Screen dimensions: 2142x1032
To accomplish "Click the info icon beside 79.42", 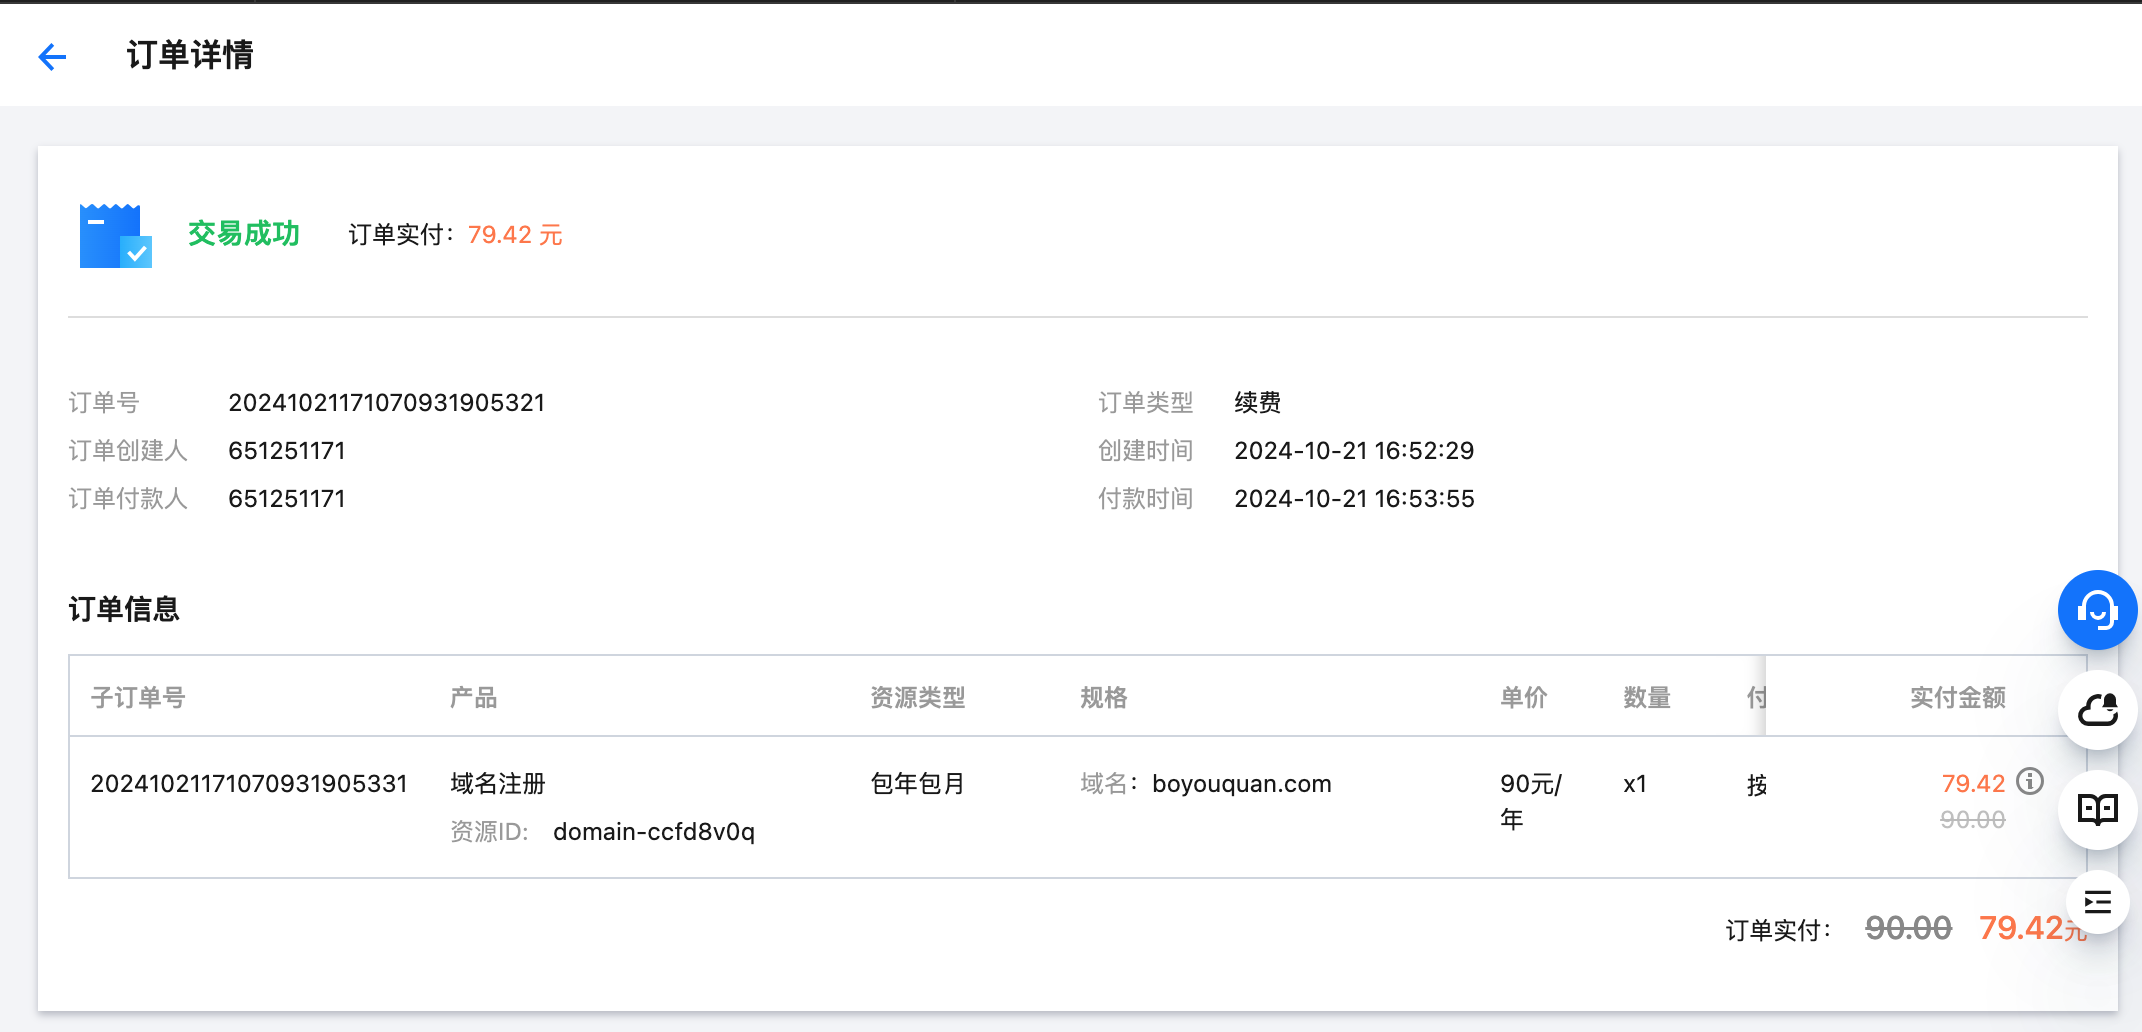I will (2029, 781).
